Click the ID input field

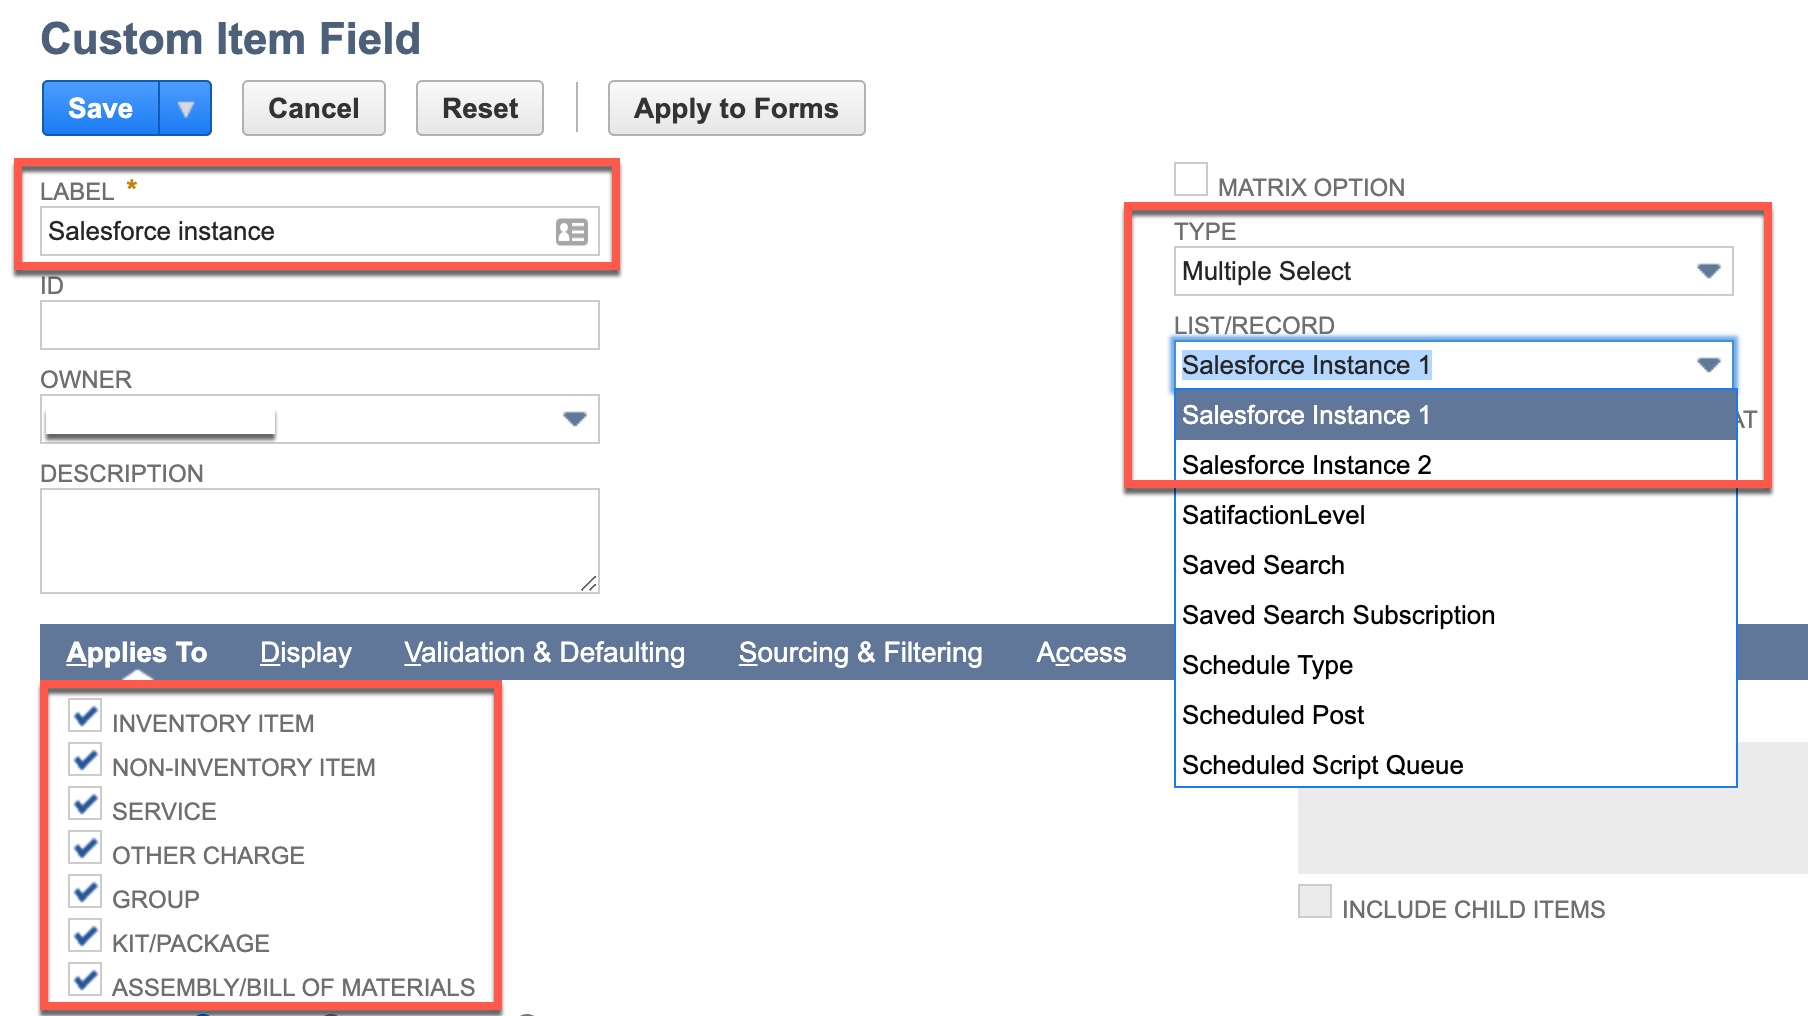point(320,325)
